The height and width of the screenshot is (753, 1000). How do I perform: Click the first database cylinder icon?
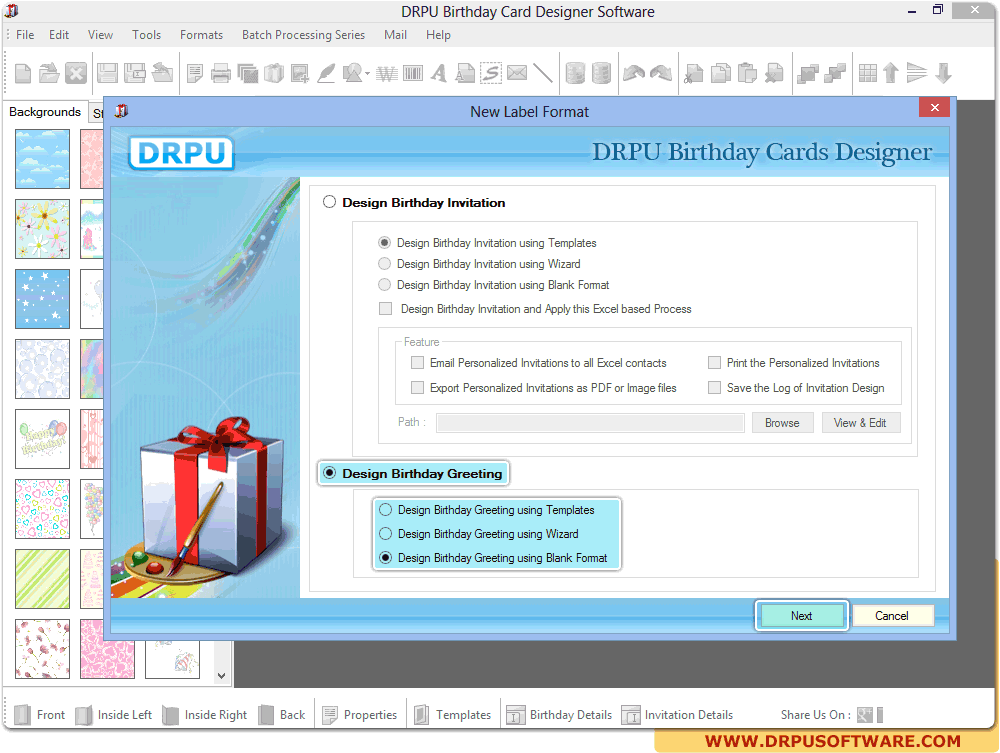575,73
